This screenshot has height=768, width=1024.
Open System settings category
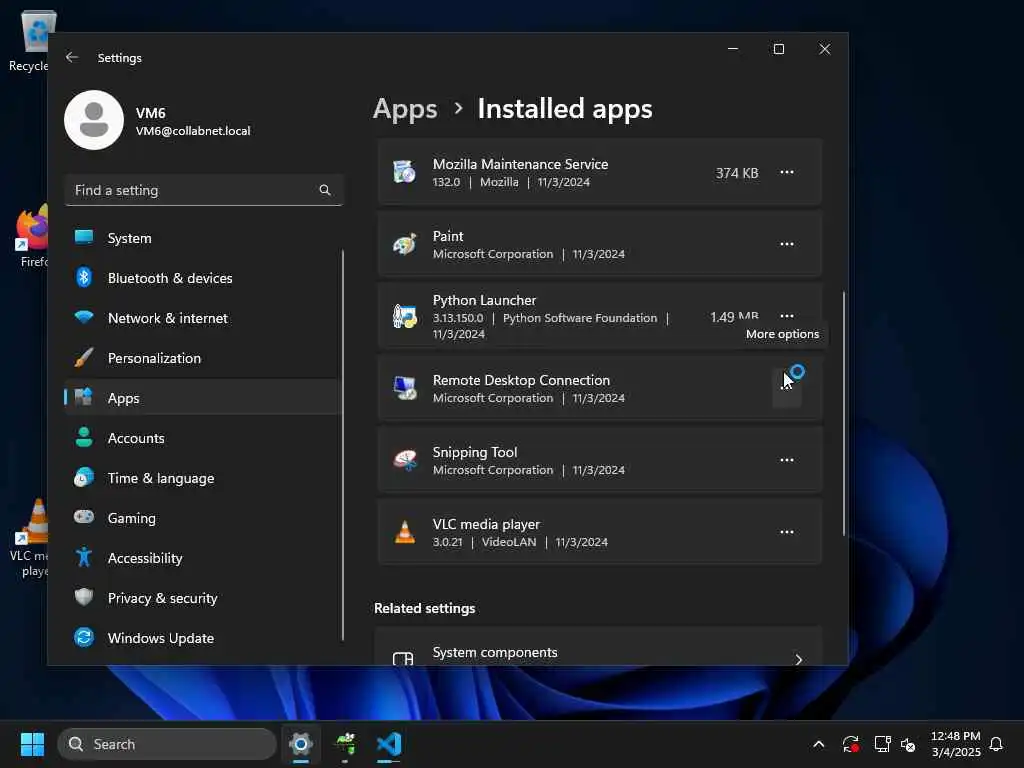pyautogui.click(x=203, y=238)
